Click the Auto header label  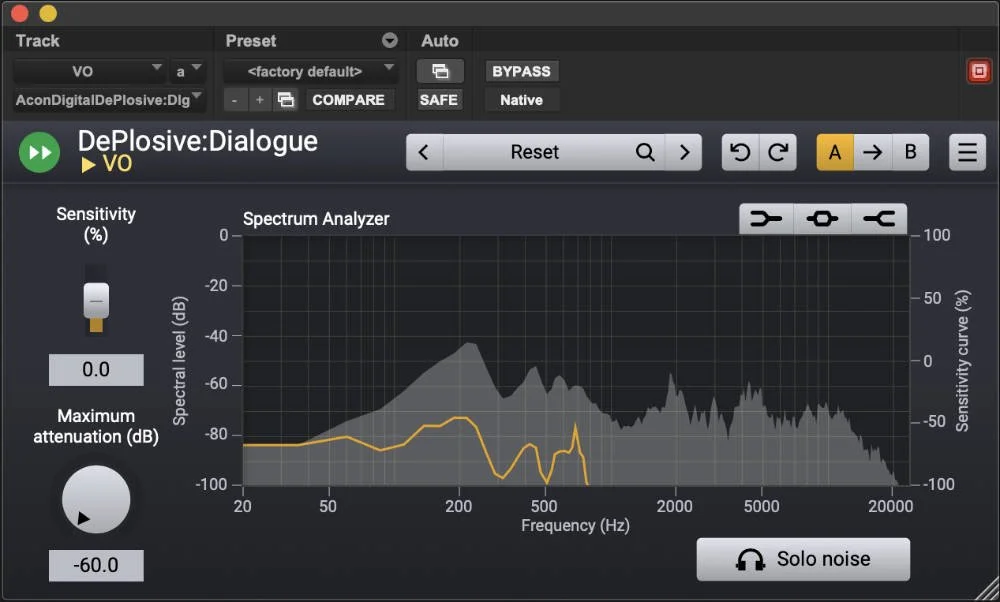pos(440,41)
